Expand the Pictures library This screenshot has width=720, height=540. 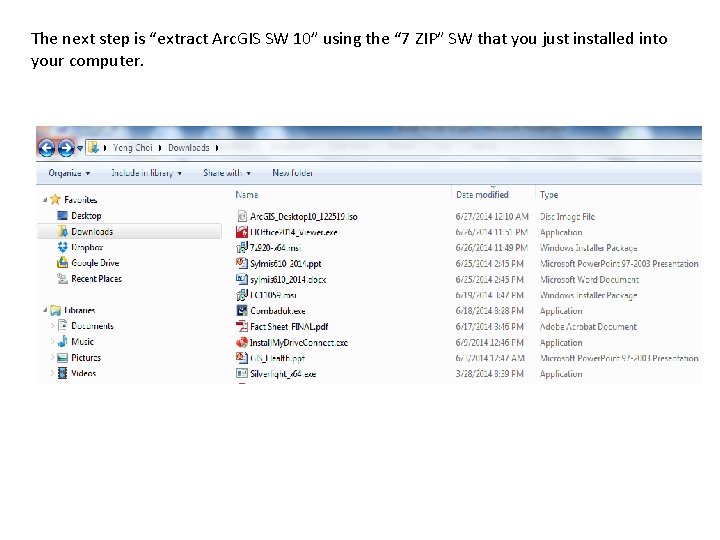(52, 358)
